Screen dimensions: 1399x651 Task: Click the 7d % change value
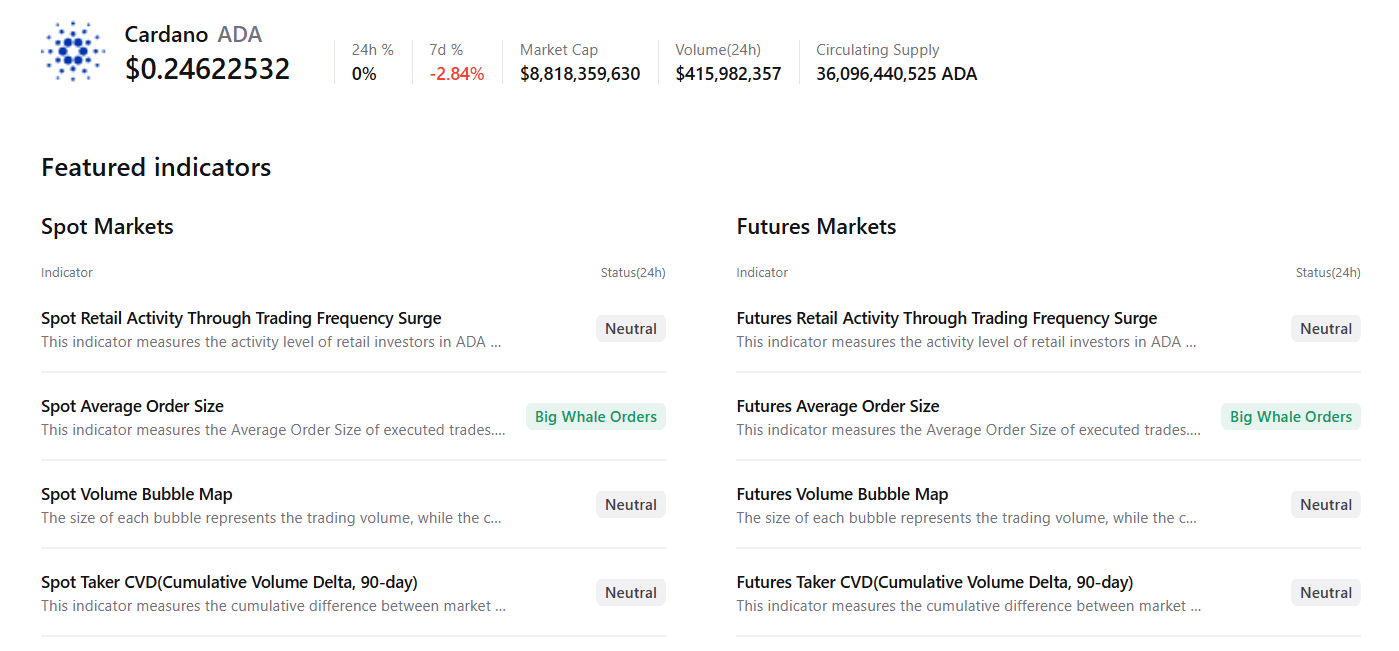click(457, 74)
